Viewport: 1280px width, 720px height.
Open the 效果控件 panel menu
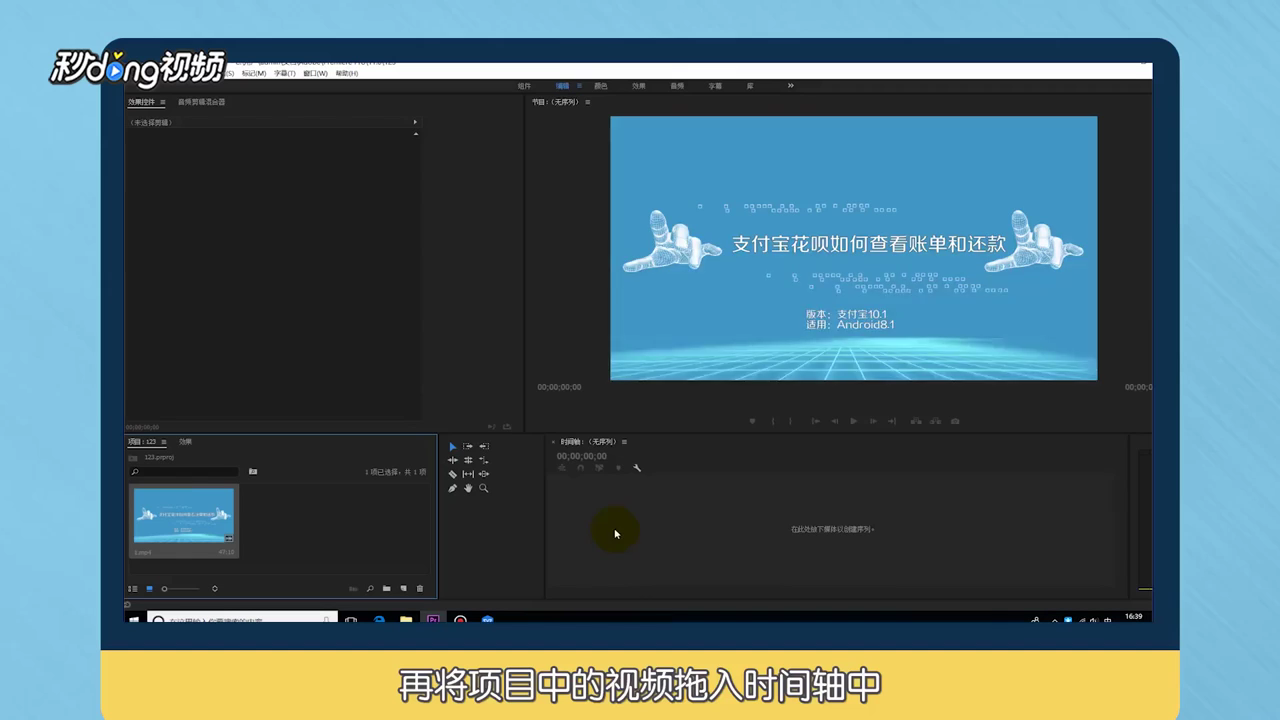pos(163,102)
